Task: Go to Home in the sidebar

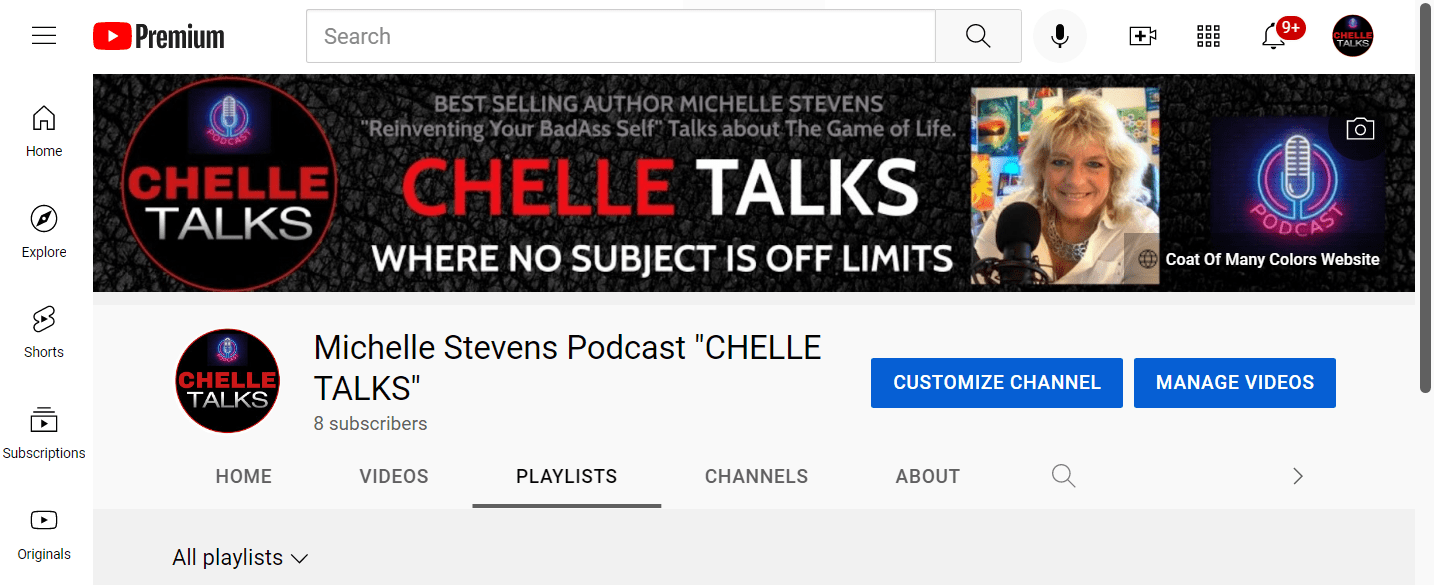Action: pyautogui.click(x=44, y=132)
